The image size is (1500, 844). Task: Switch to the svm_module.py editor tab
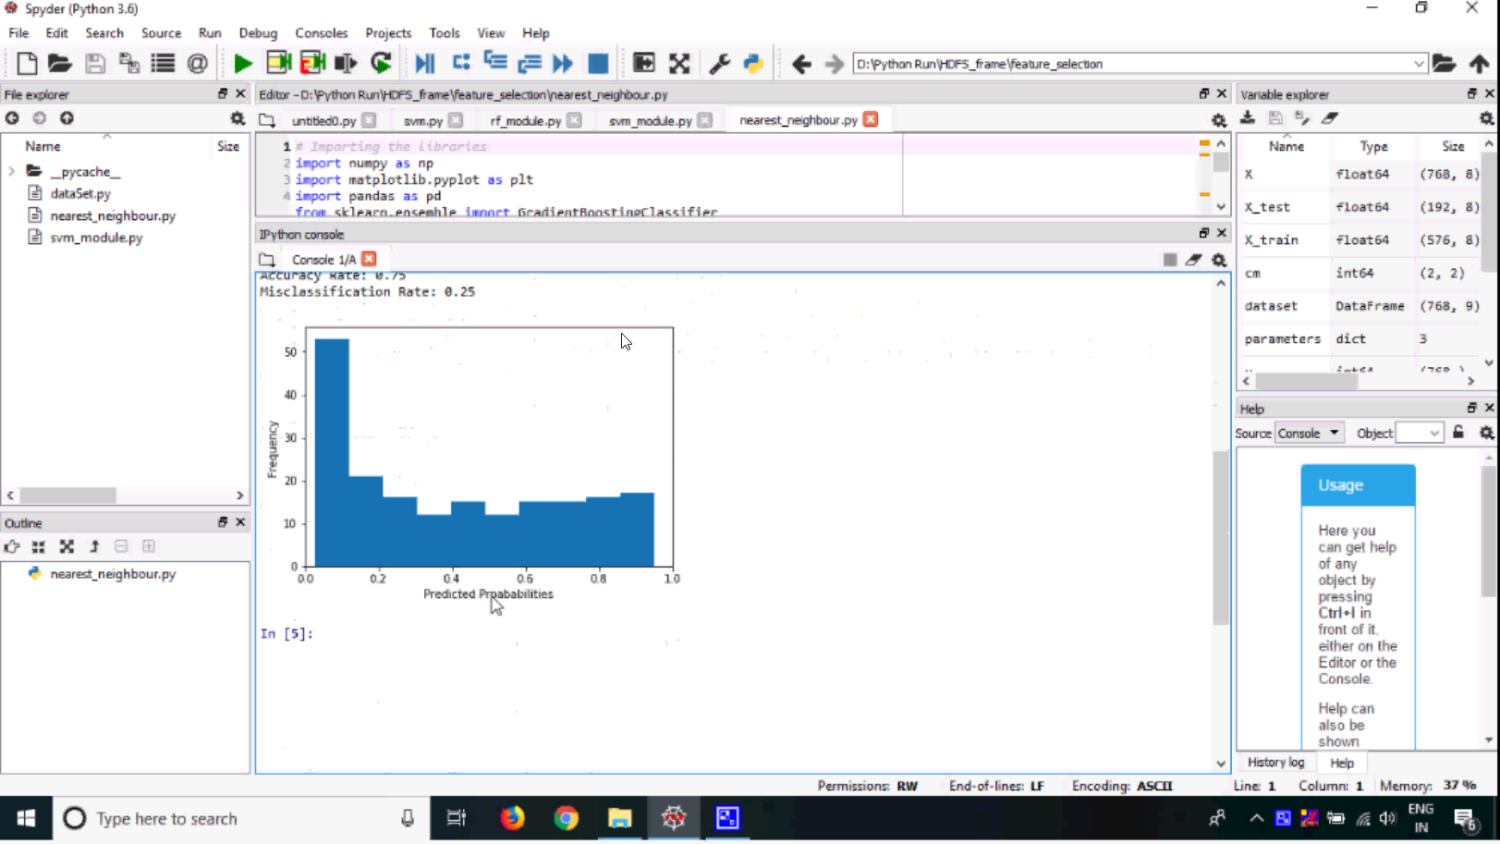pos(650,120)
